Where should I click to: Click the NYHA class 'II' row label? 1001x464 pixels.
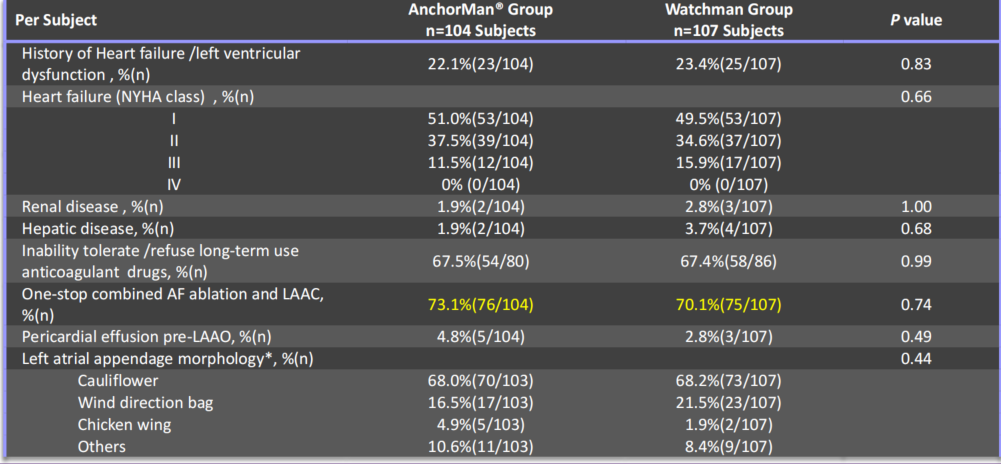click(x=174, y=140)
